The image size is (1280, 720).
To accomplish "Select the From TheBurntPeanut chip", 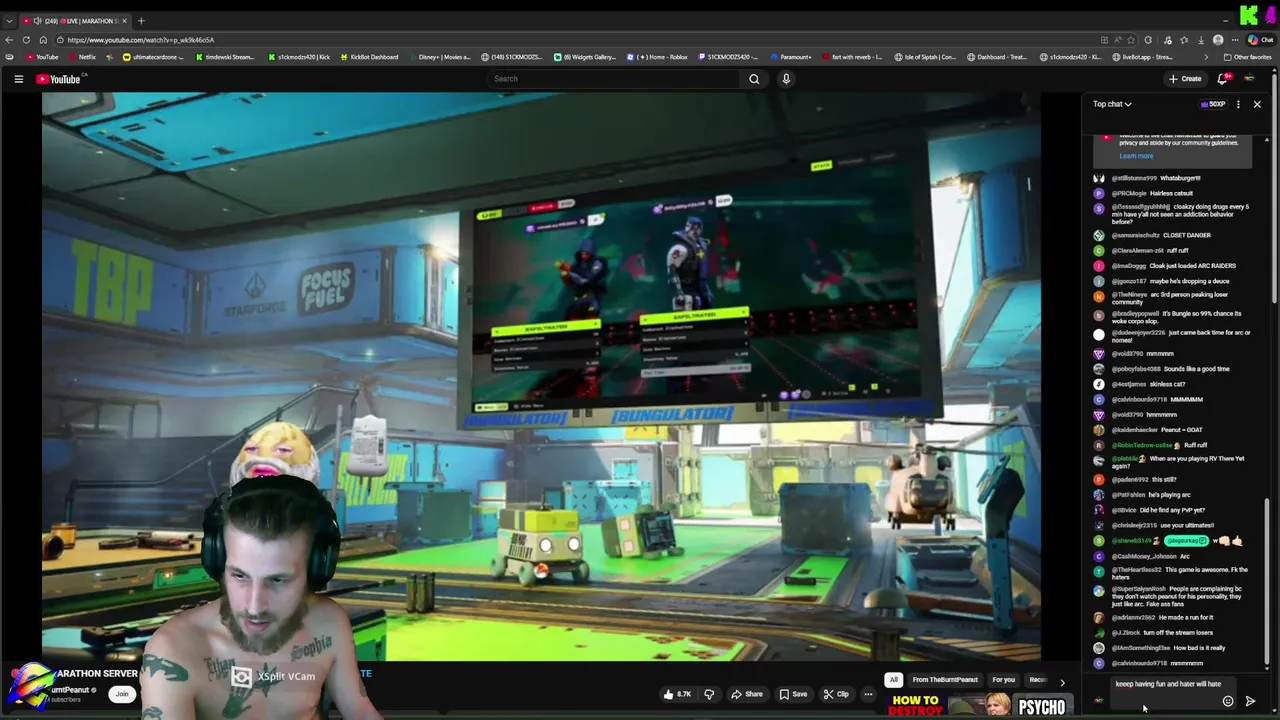I will 945,680.
